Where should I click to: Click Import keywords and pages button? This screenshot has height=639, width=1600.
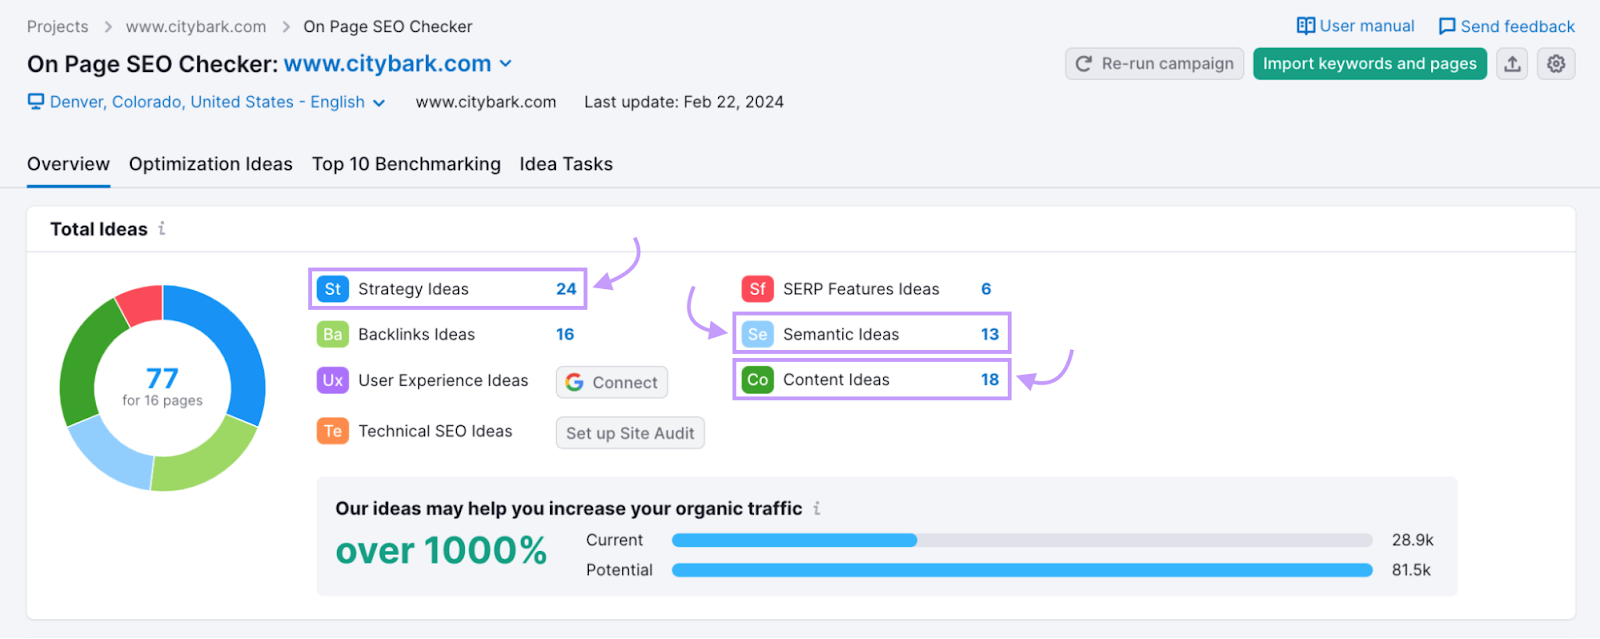(x=1369, y=64)
